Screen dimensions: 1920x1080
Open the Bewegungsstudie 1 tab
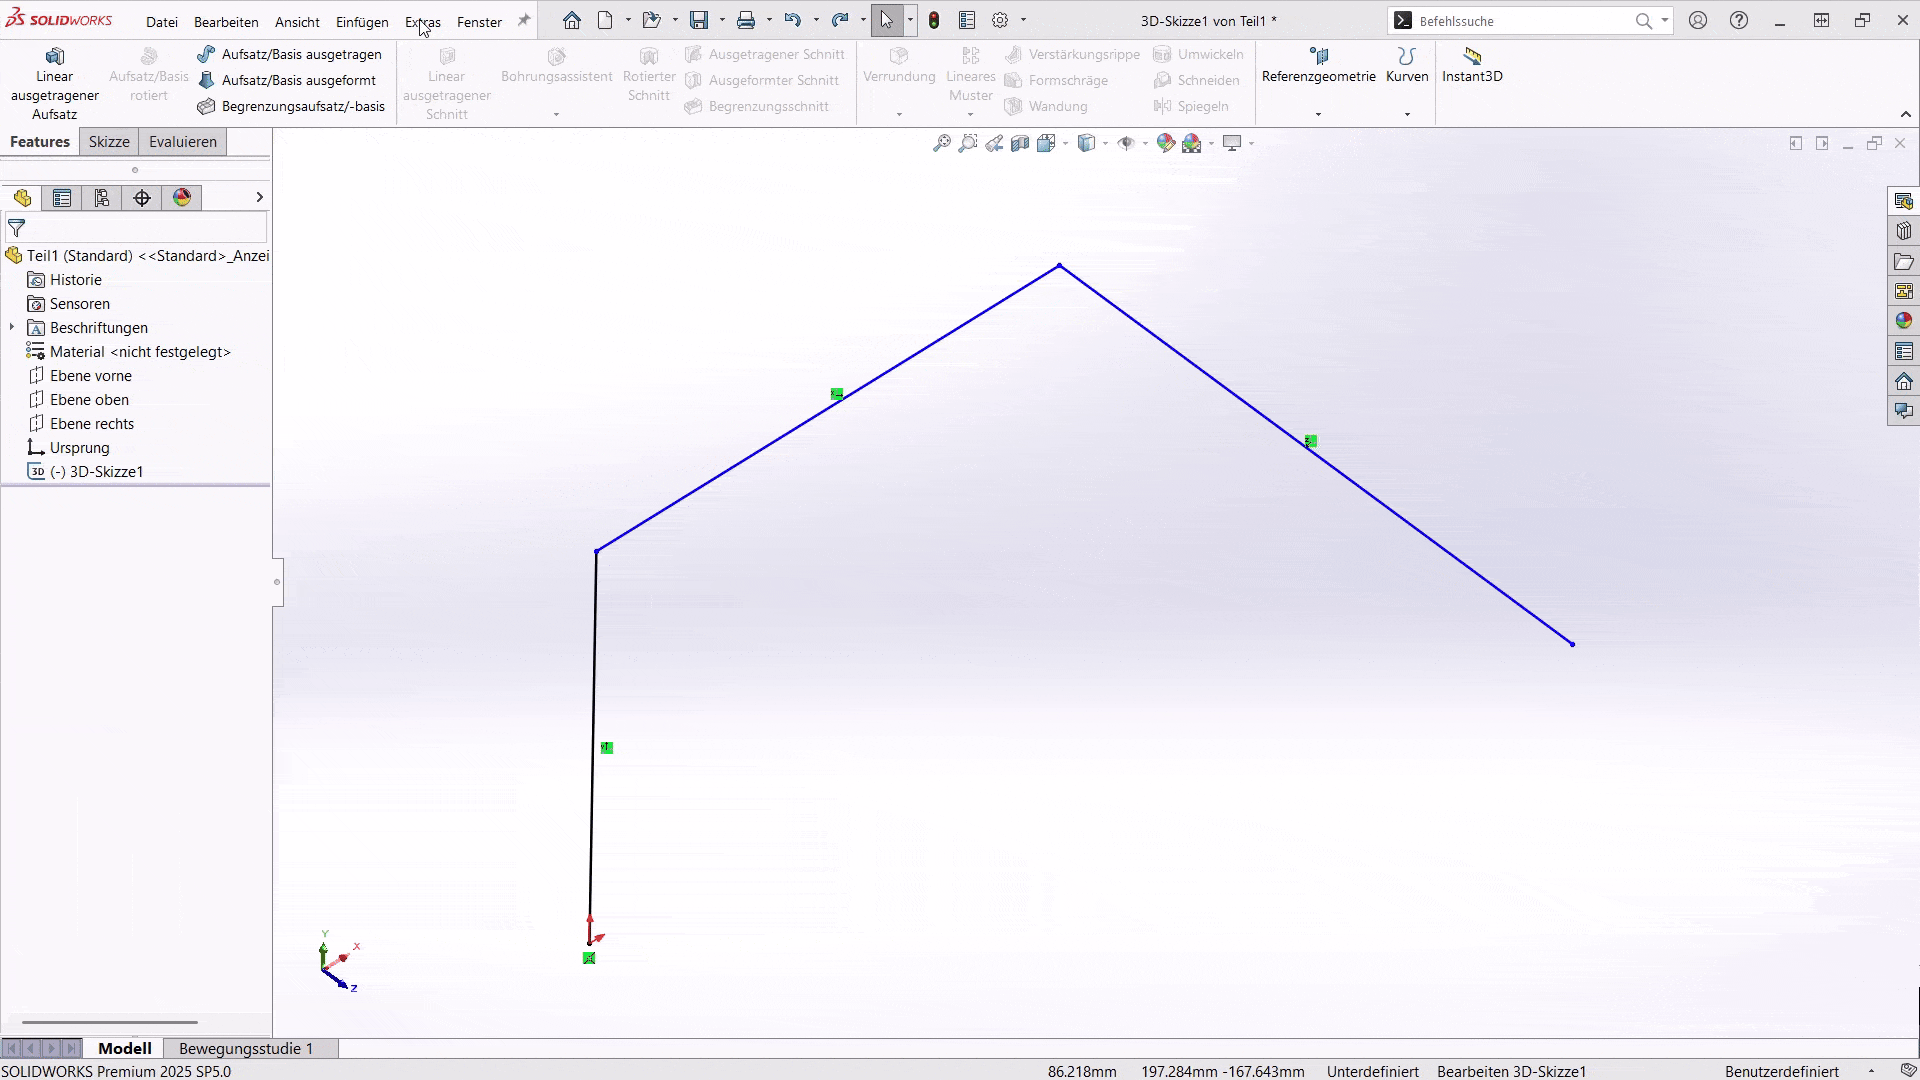click(x=245, y=1048)
